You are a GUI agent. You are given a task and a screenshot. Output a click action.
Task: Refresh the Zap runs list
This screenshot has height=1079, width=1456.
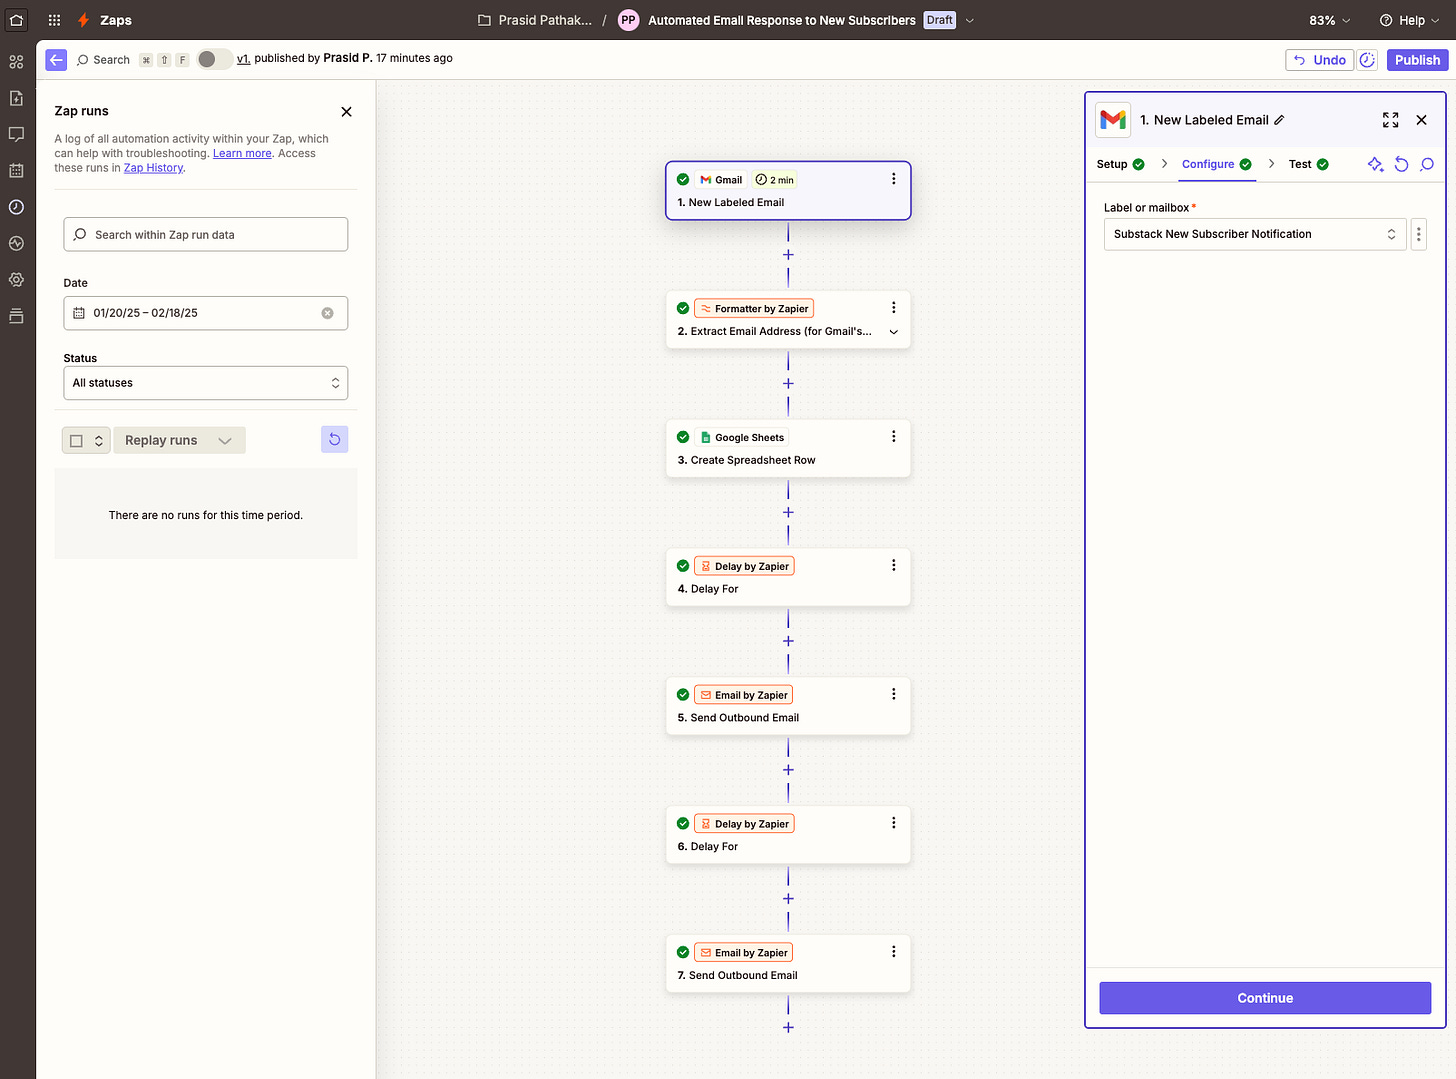coord(335,440)
